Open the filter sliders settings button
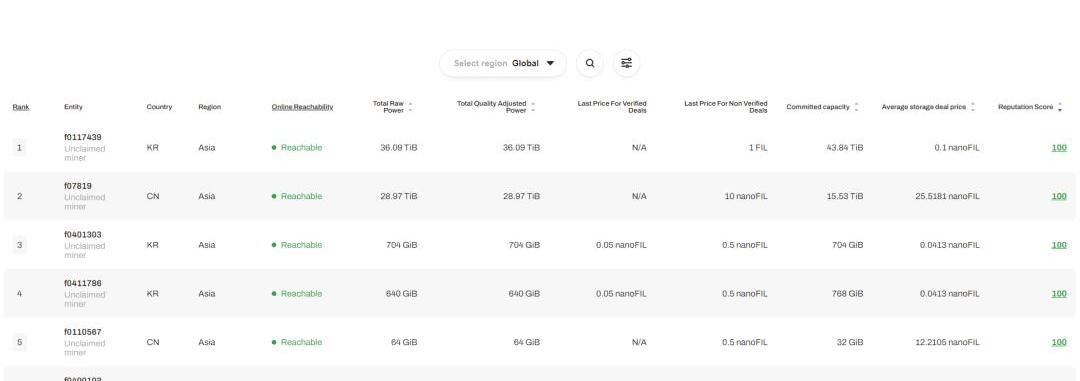 point(626,63)
